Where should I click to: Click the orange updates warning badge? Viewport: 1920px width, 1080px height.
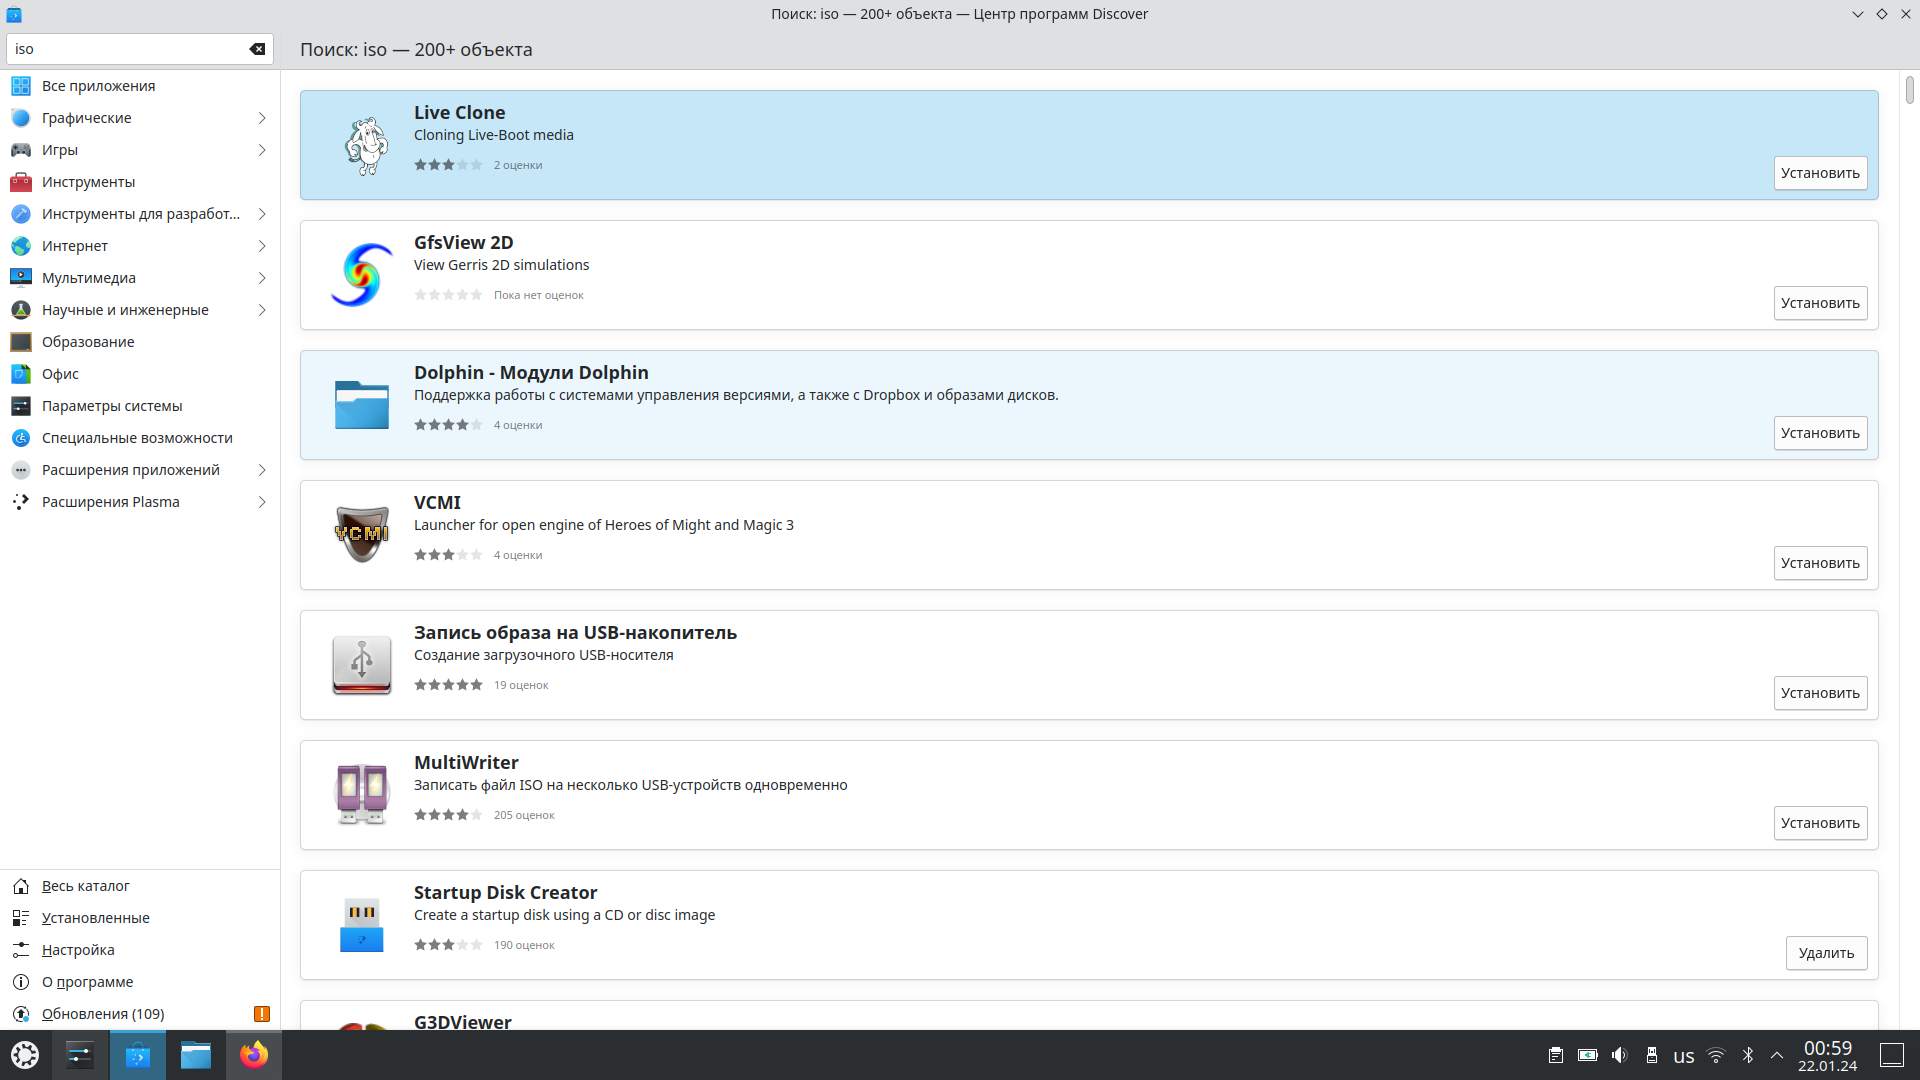[x=262, y=1014]
